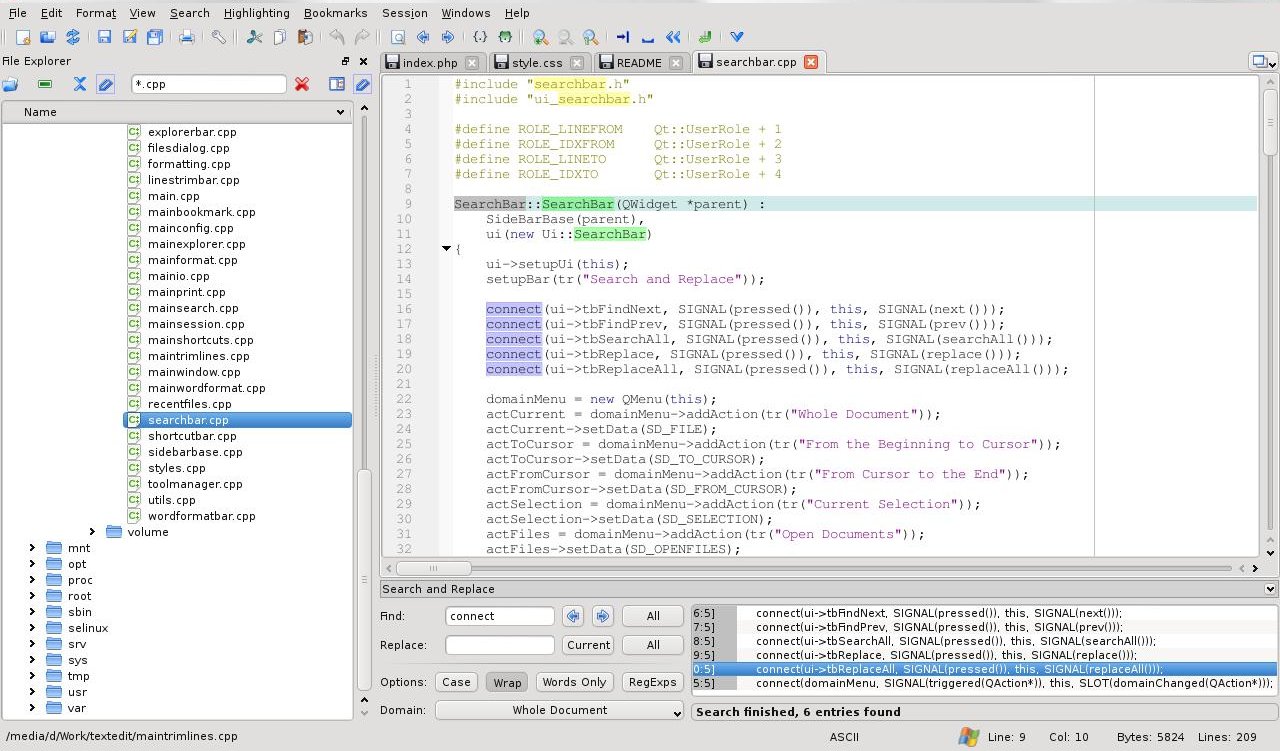The height and width of the screenshot is (751, 1280).
Task: Click the Save file toolbar icon
Action: (104, 37)
